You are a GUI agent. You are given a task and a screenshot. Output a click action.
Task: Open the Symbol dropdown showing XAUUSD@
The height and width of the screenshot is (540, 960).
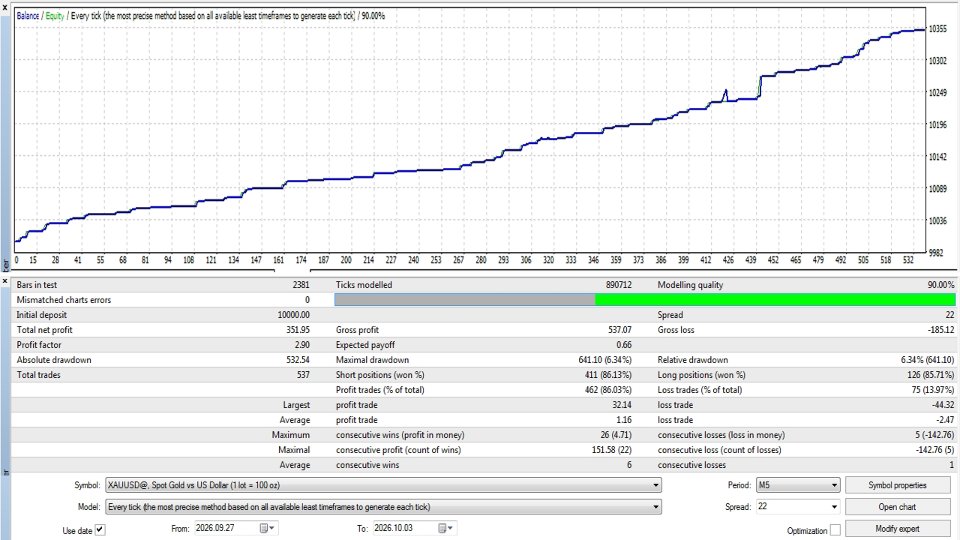point(383,485)
